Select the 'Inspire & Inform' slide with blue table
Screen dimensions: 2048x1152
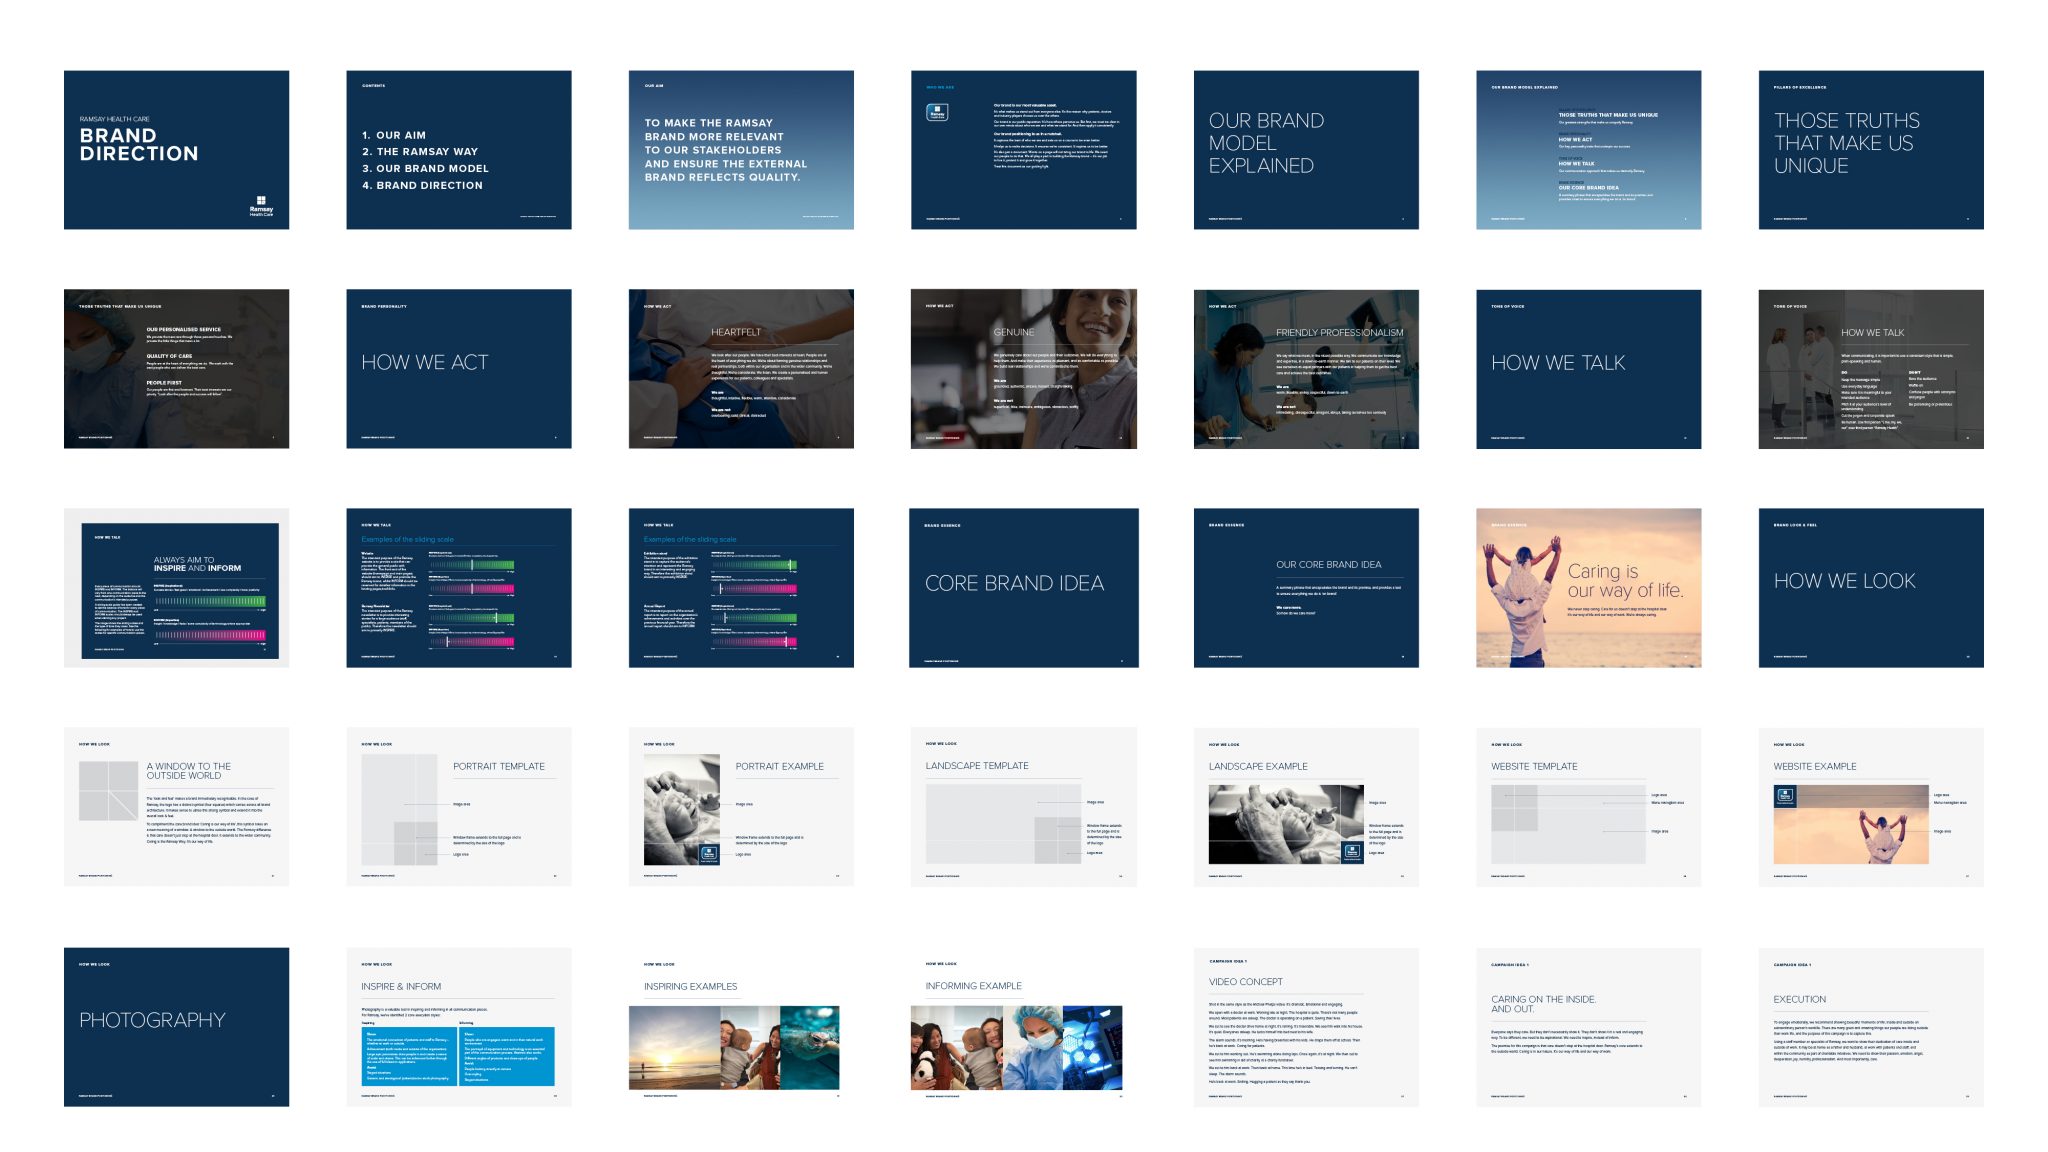tap(459, 1027)
